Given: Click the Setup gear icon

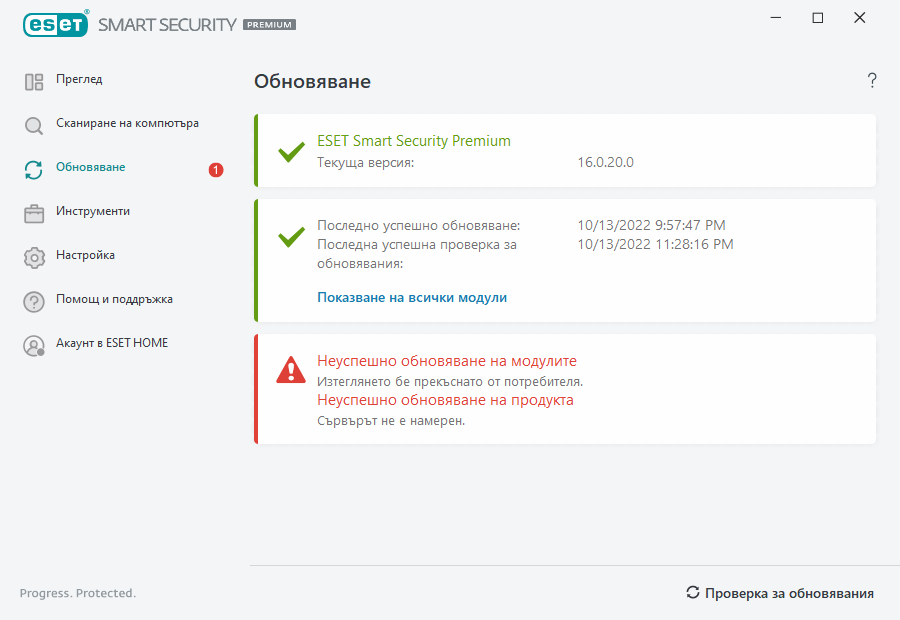Looking at the screenshot, I should [34, 257].
